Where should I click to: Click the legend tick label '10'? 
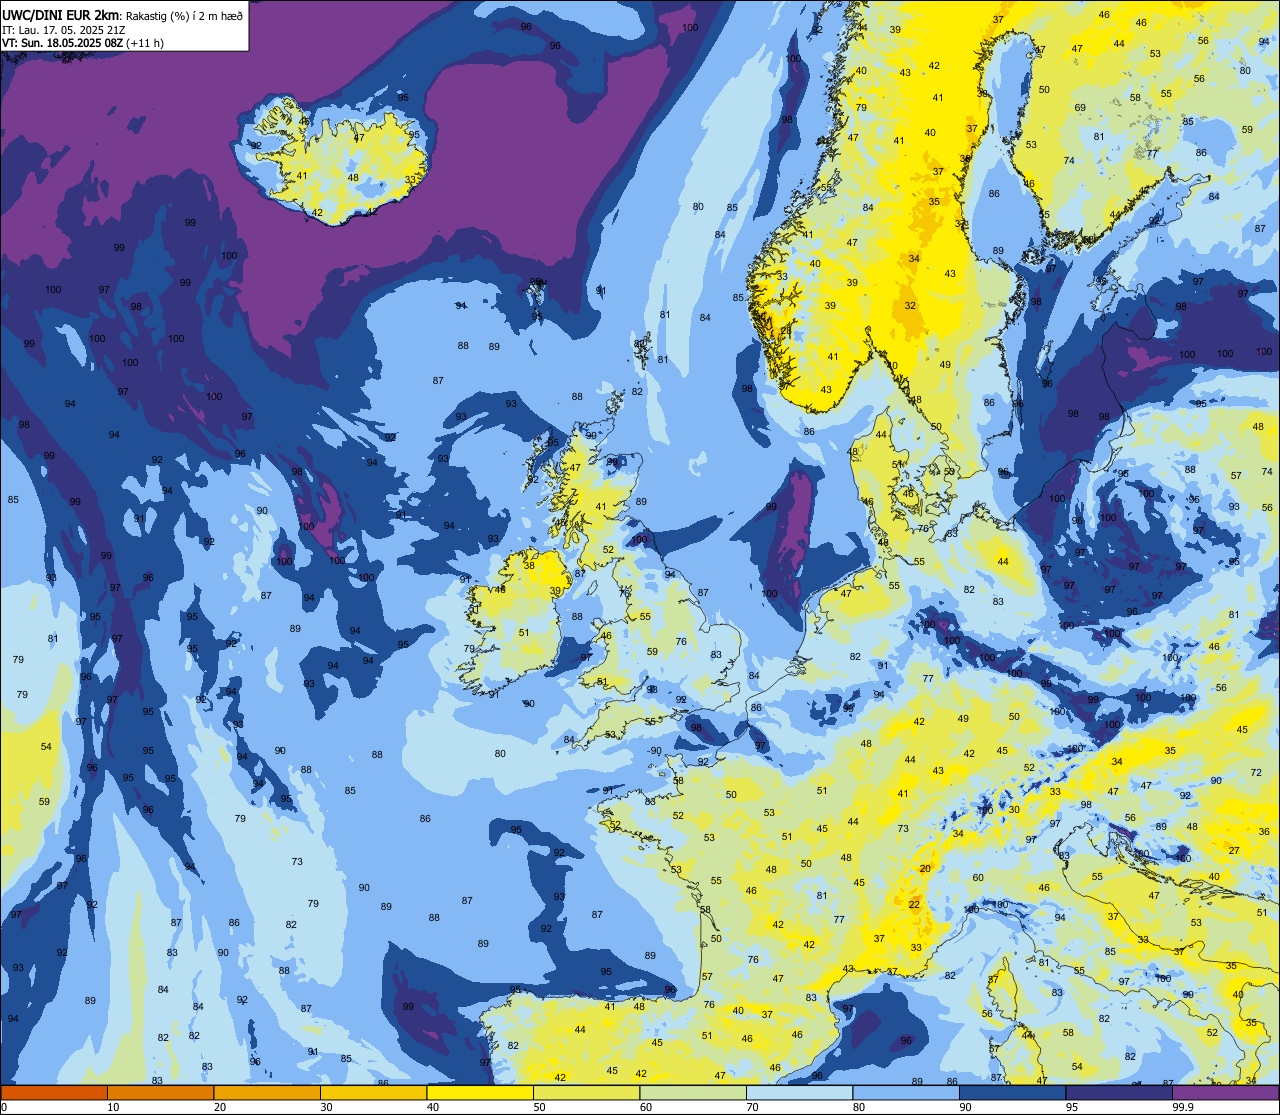(113, 1107)
